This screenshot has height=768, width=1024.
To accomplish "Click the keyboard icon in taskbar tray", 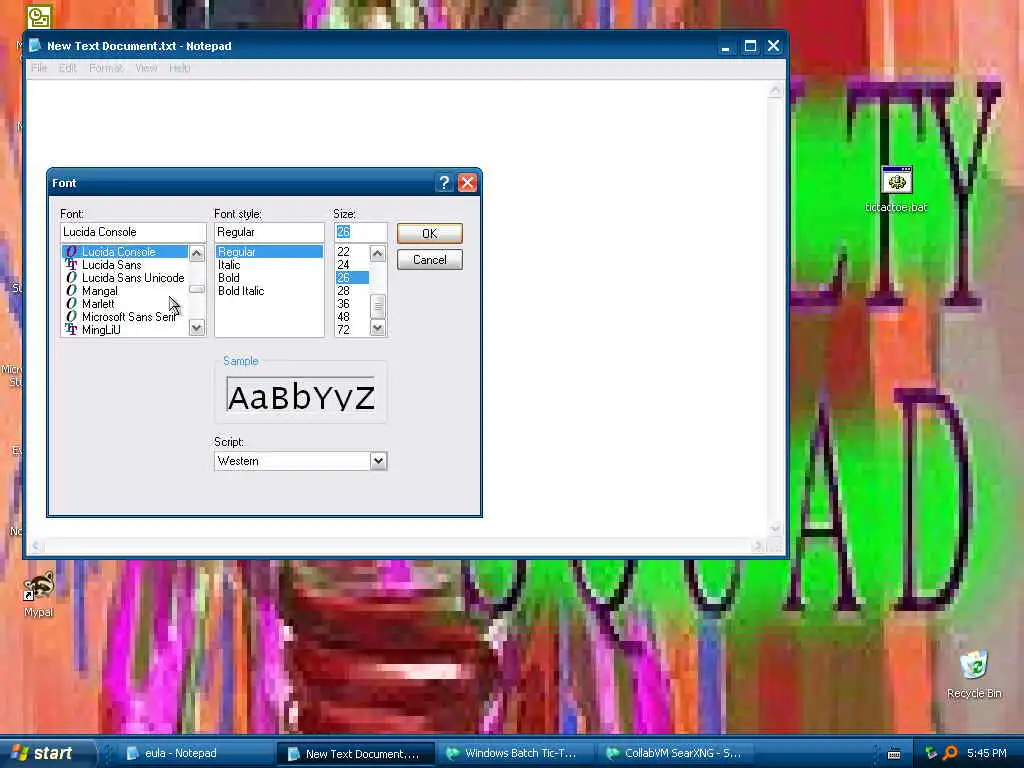I will point(894,754).
